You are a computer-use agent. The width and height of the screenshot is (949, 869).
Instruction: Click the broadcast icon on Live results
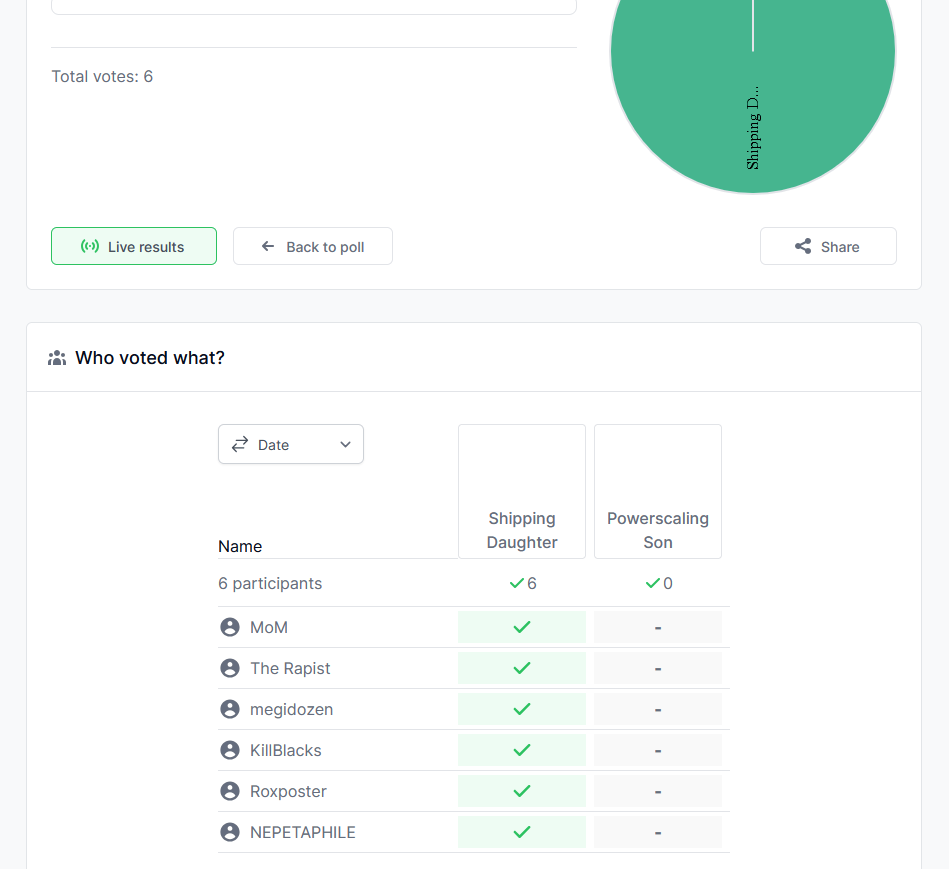[90, 246]
